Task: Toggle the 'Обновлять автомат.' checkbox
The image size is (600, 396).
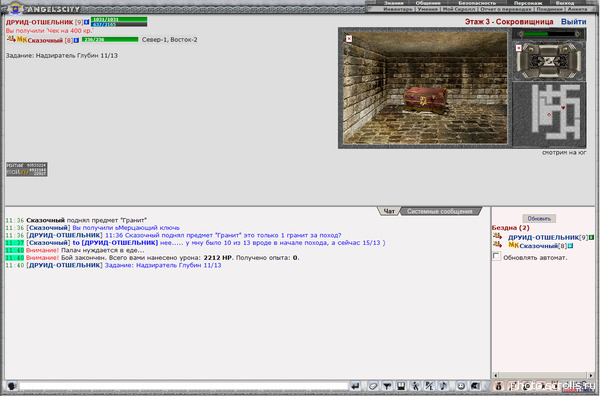Action: coord(496,256)
